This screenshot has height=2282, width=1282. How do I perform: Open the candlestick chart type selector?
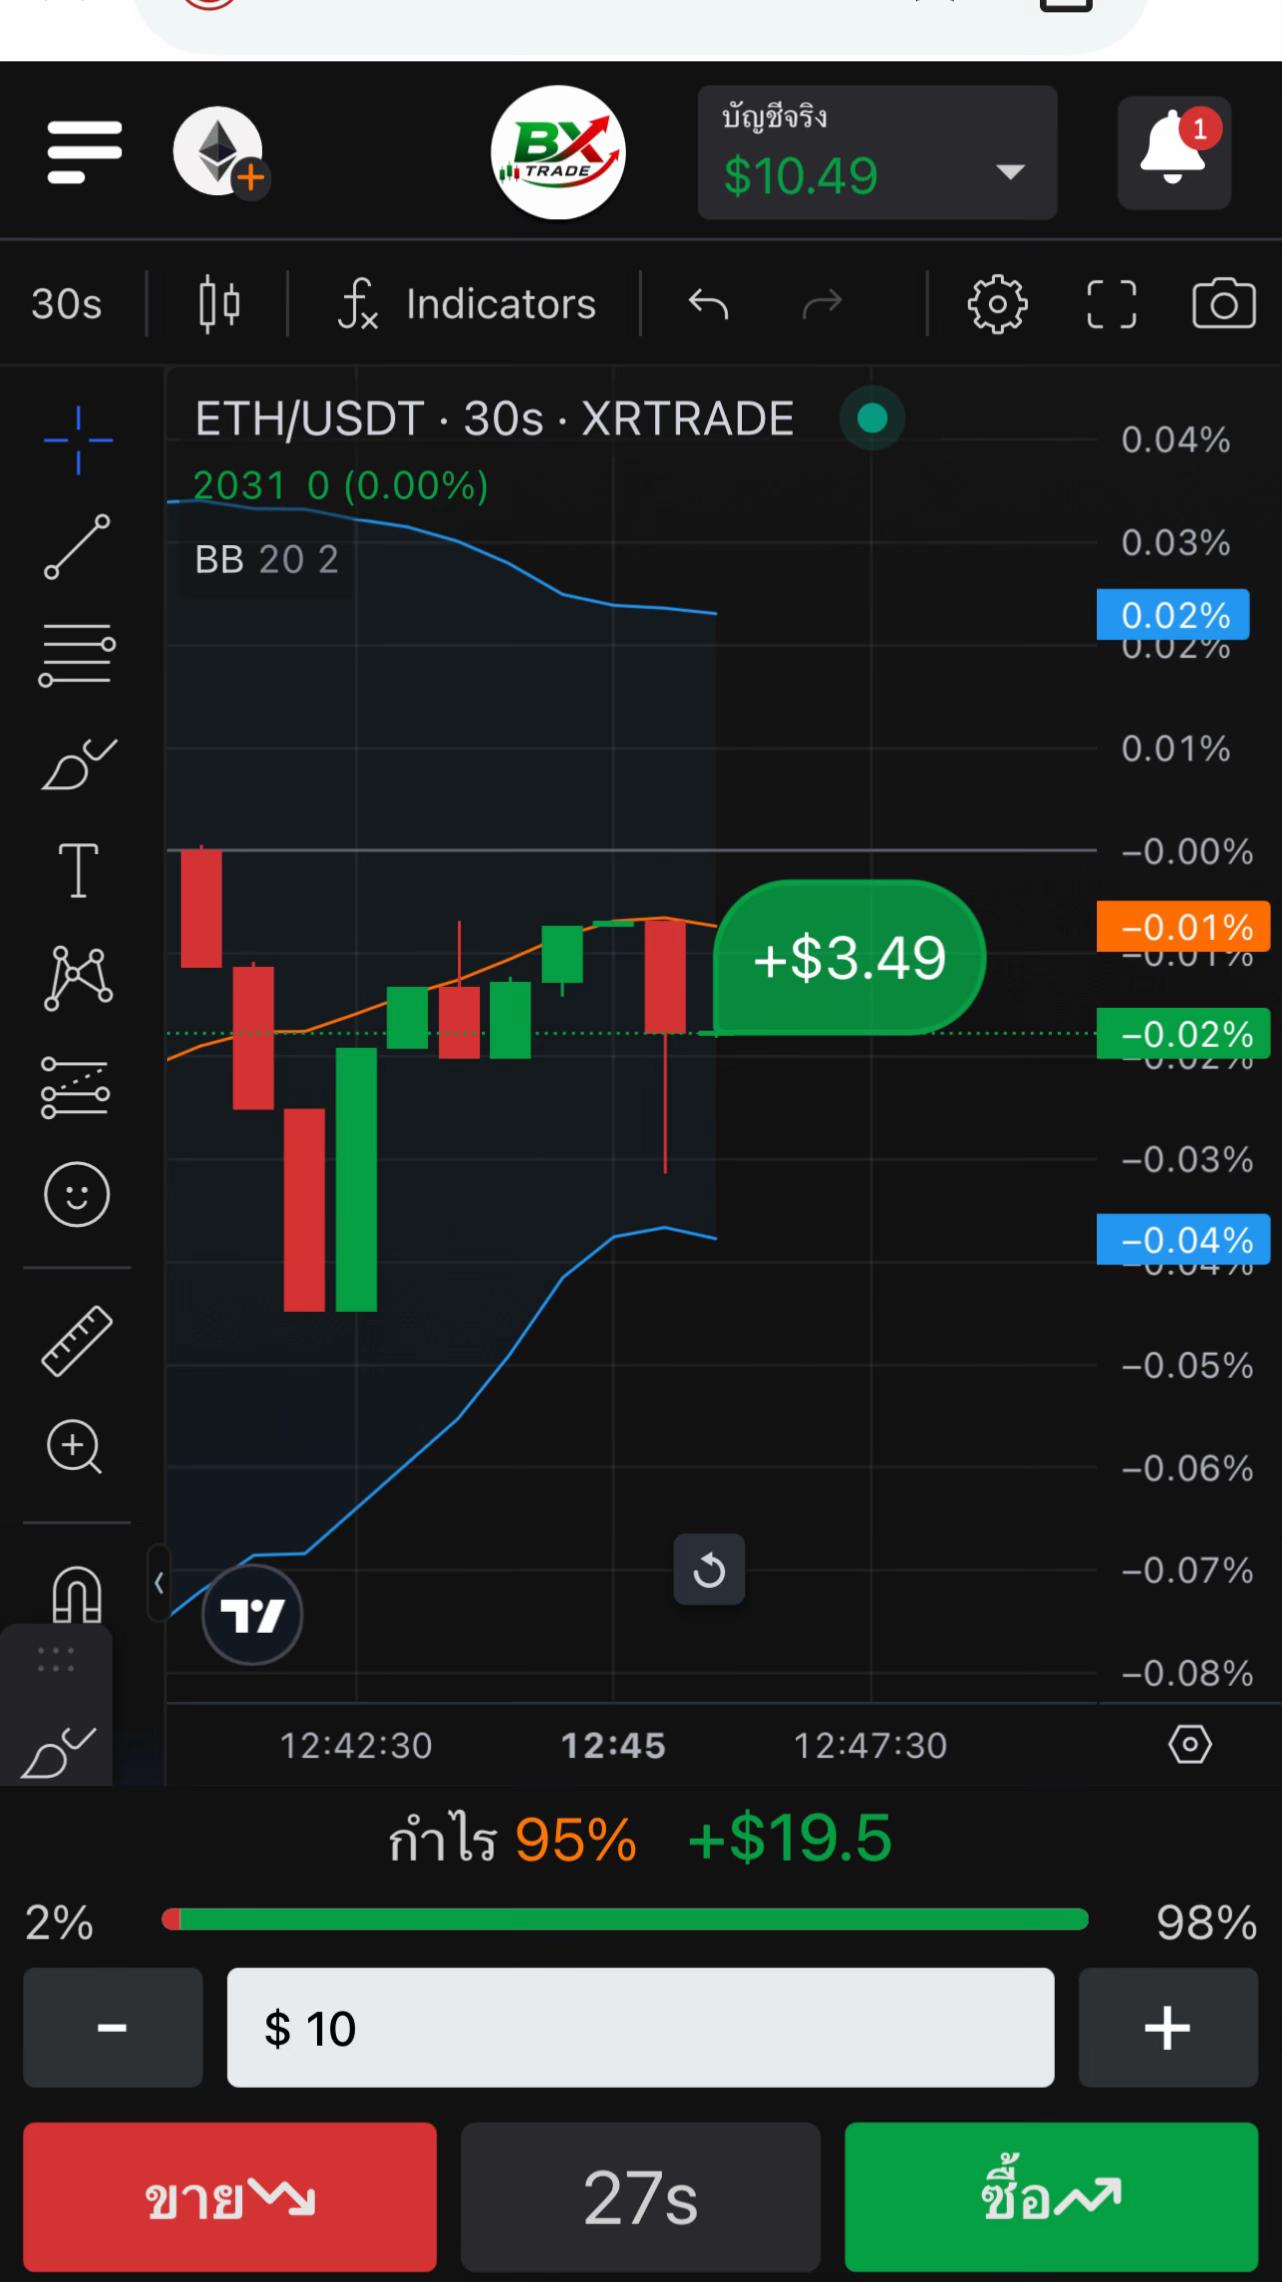pos(219,303)
